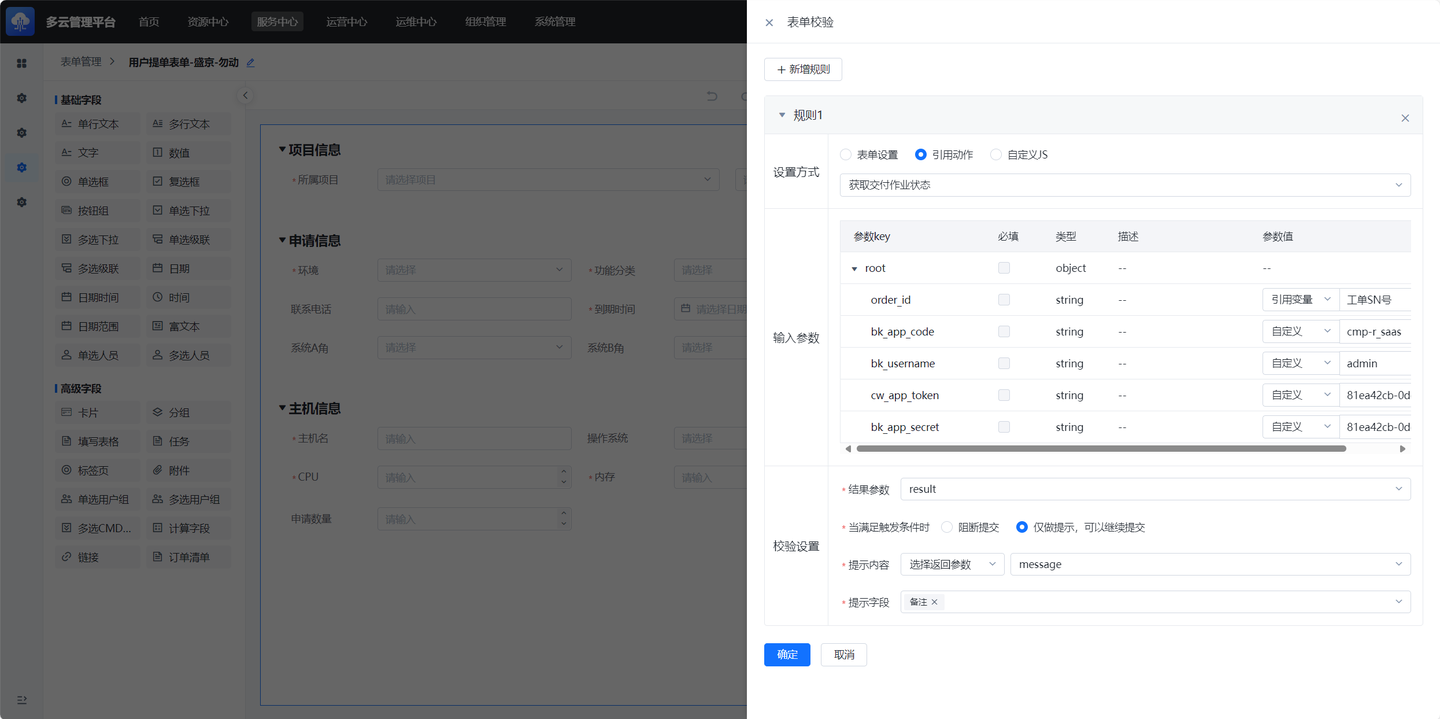Viewport: 1440px width, 719px height.
Task: Click the cmp-r_saas value field
Action: pos(1375,332)
